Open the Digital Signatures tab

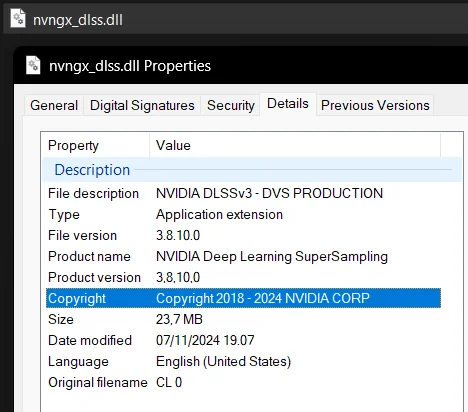coord(142,105)
